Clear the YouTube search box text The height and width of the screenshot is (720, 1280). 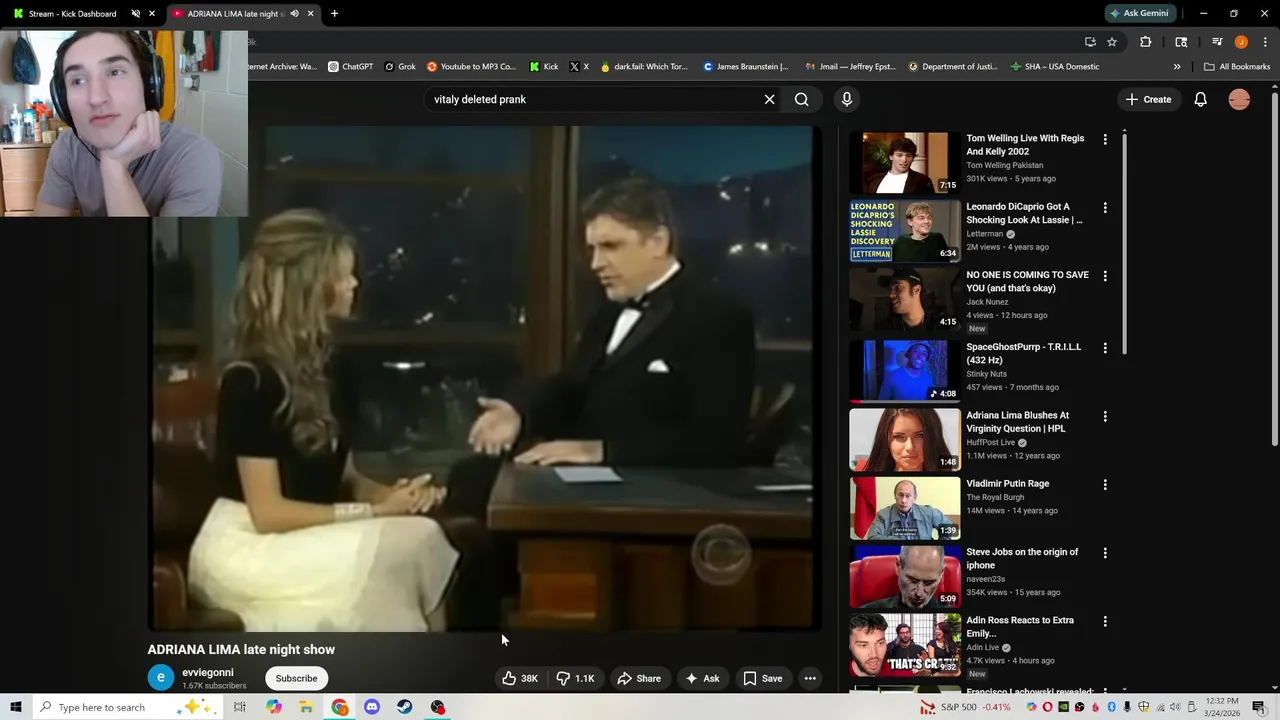[769, 99]
